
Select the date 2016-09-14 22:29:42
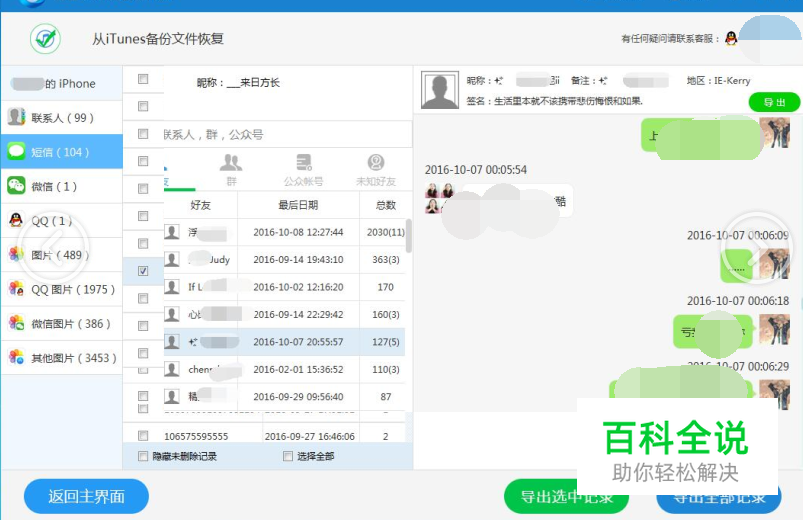[x=298, y=314]
